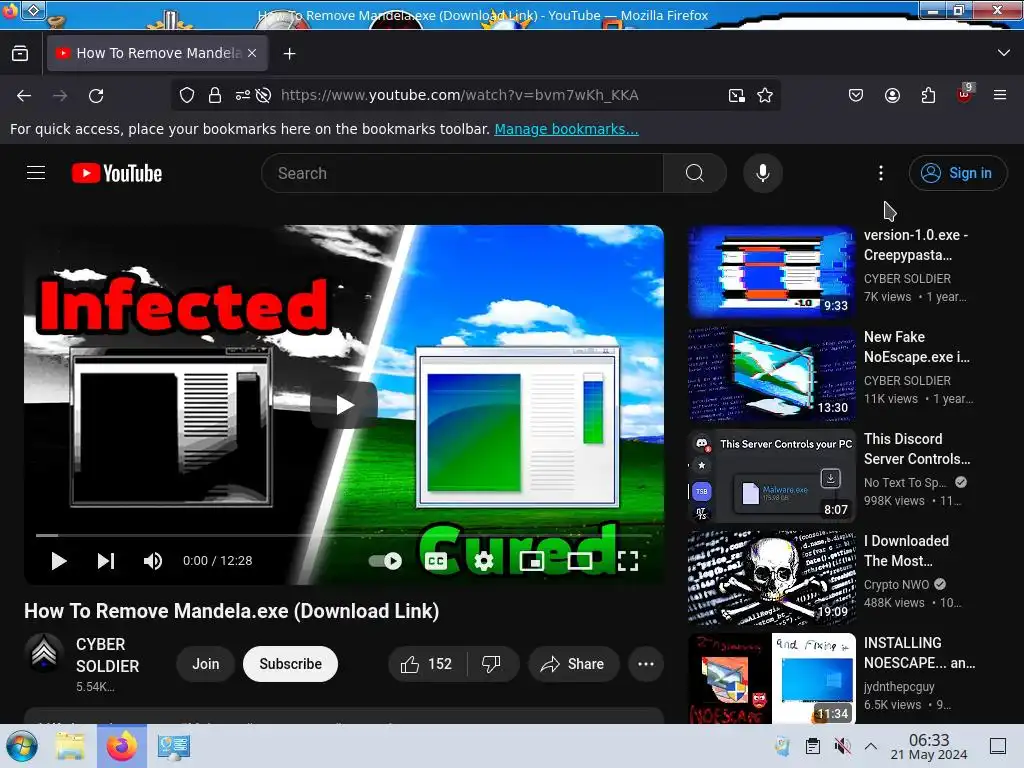Go back with the browser back arrow
This screenshot has height=768, width=1024.
point(24,96)
